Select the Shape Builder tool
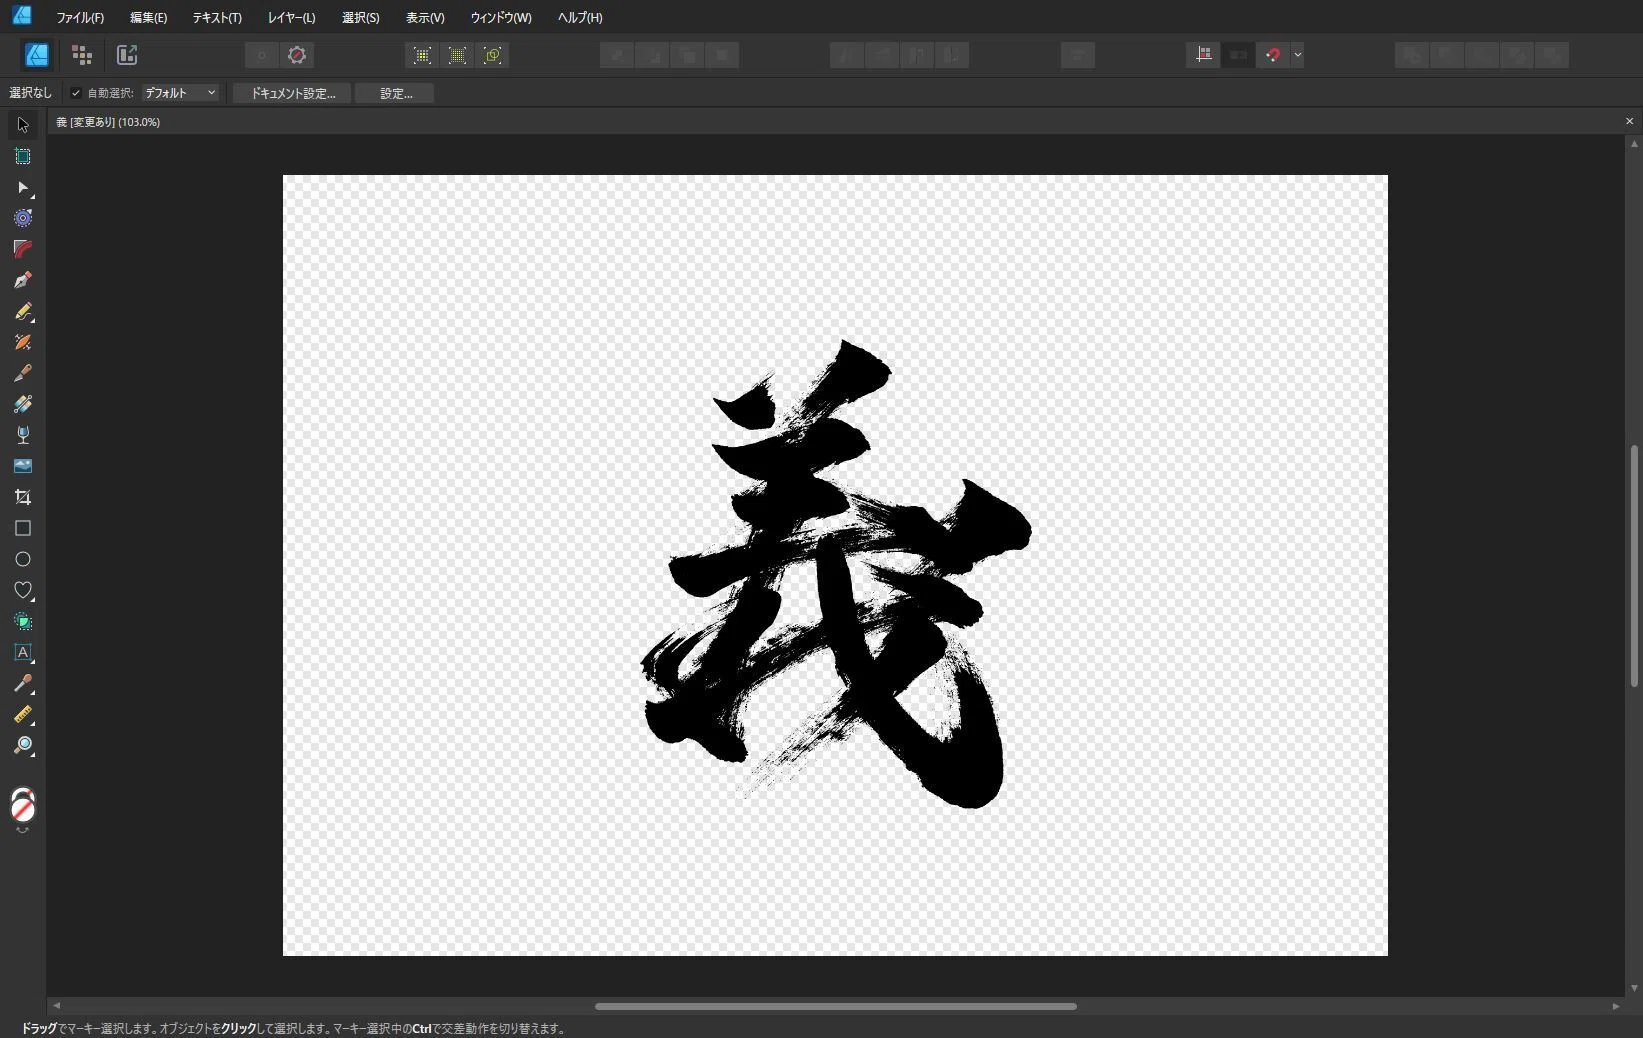1643x1038 pixels. (22, 621)
